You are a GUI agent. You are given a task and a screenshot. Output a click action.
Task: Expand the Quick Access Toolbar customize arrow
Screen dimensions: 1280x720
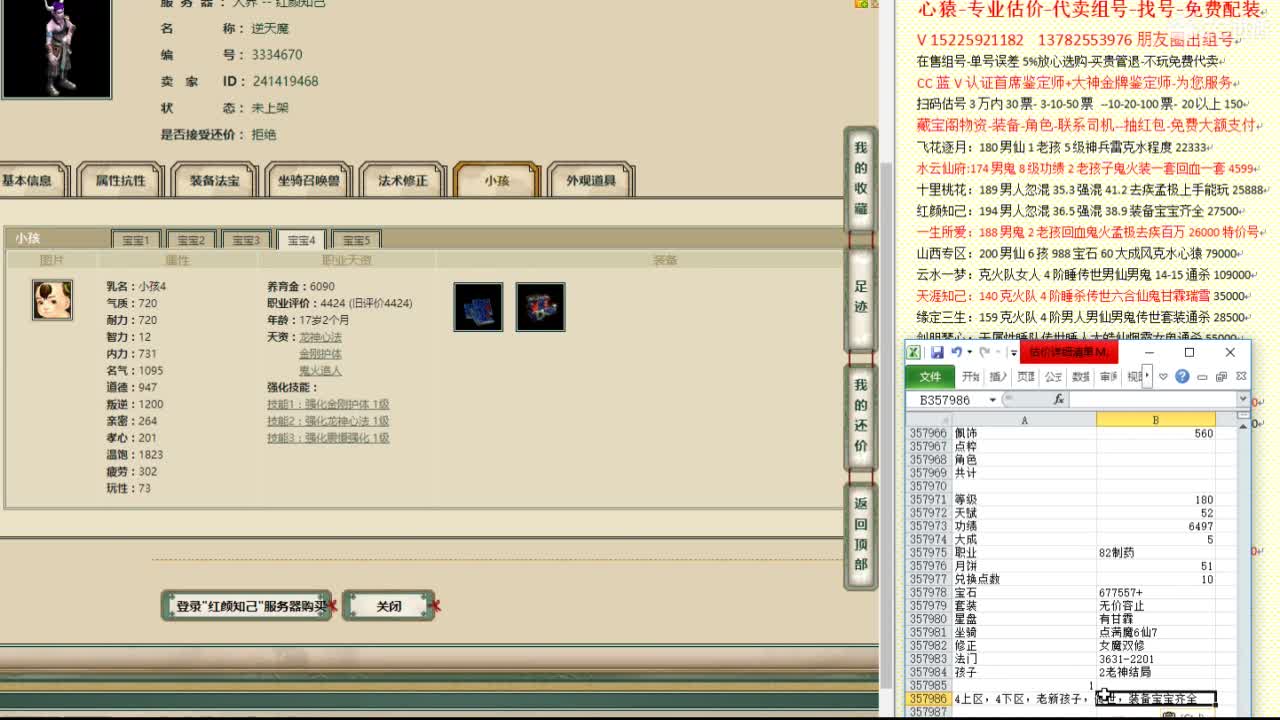pos(1014,352)
